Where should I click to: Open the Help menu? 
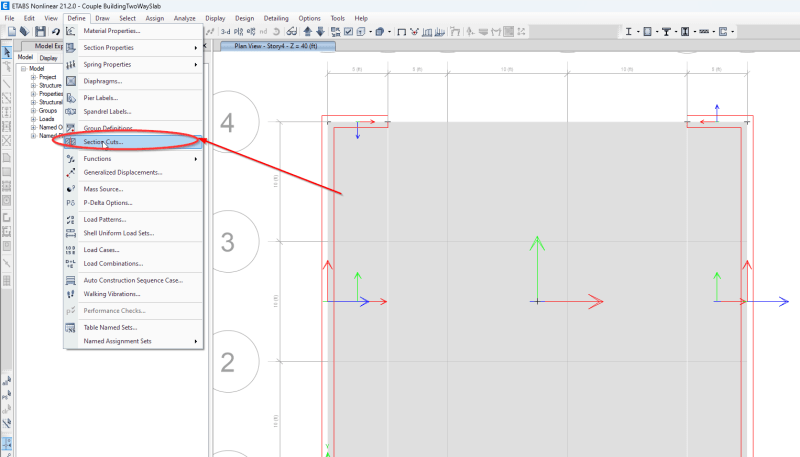coord(361,18)
